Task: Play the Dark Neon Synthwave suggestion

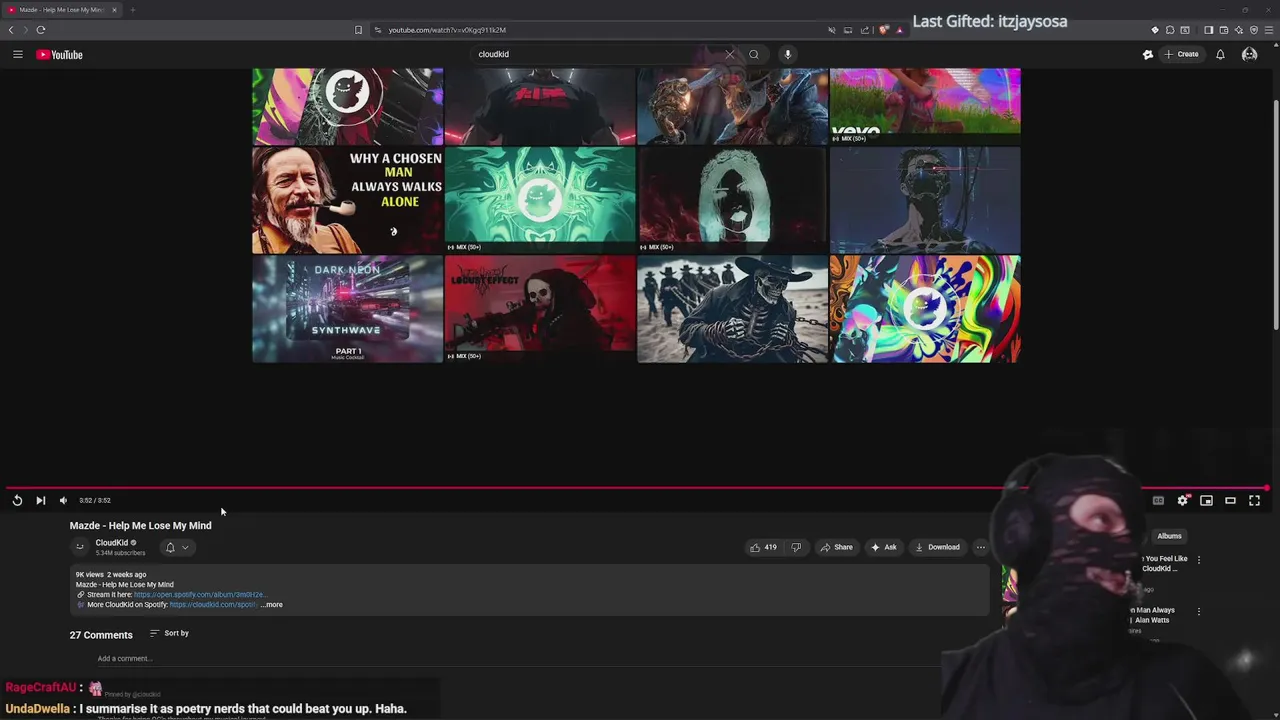Action: [347, 309]
